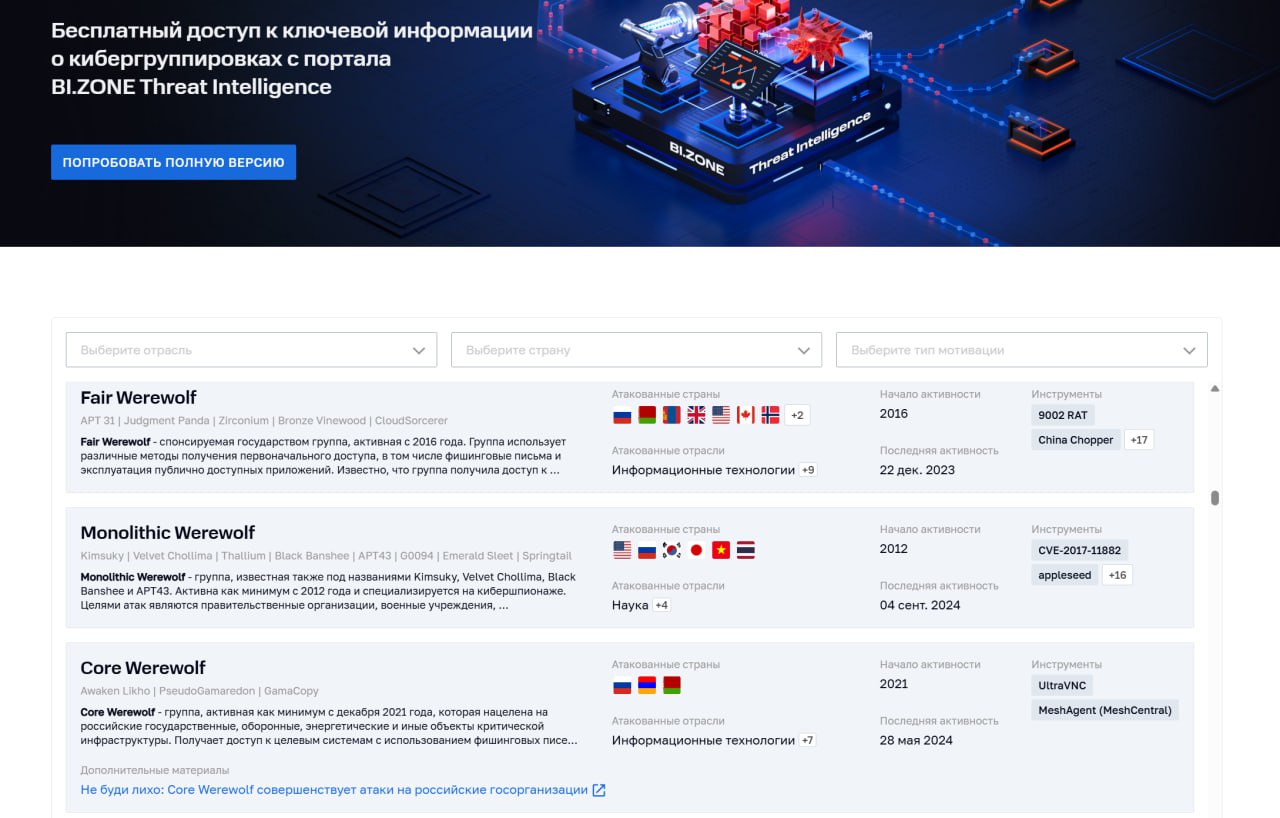Click the Russia flag in Core Werewolf card
This screenshot has height=818, width=1280.
point(622,685)
